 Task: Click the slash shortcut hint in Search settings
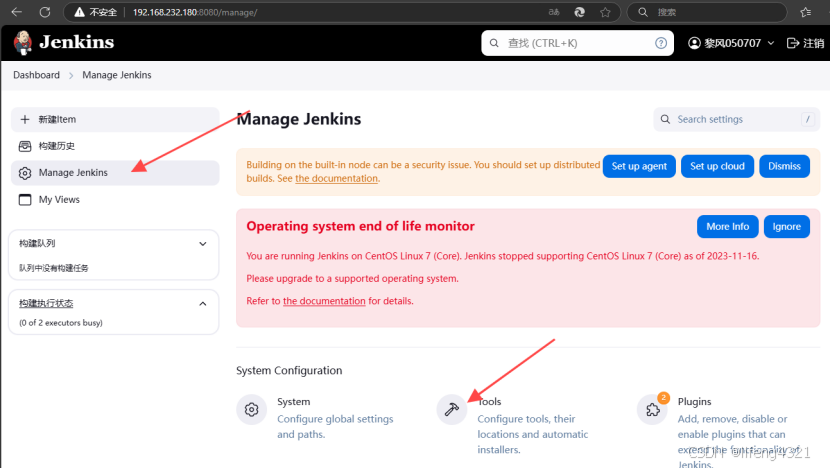808,119
